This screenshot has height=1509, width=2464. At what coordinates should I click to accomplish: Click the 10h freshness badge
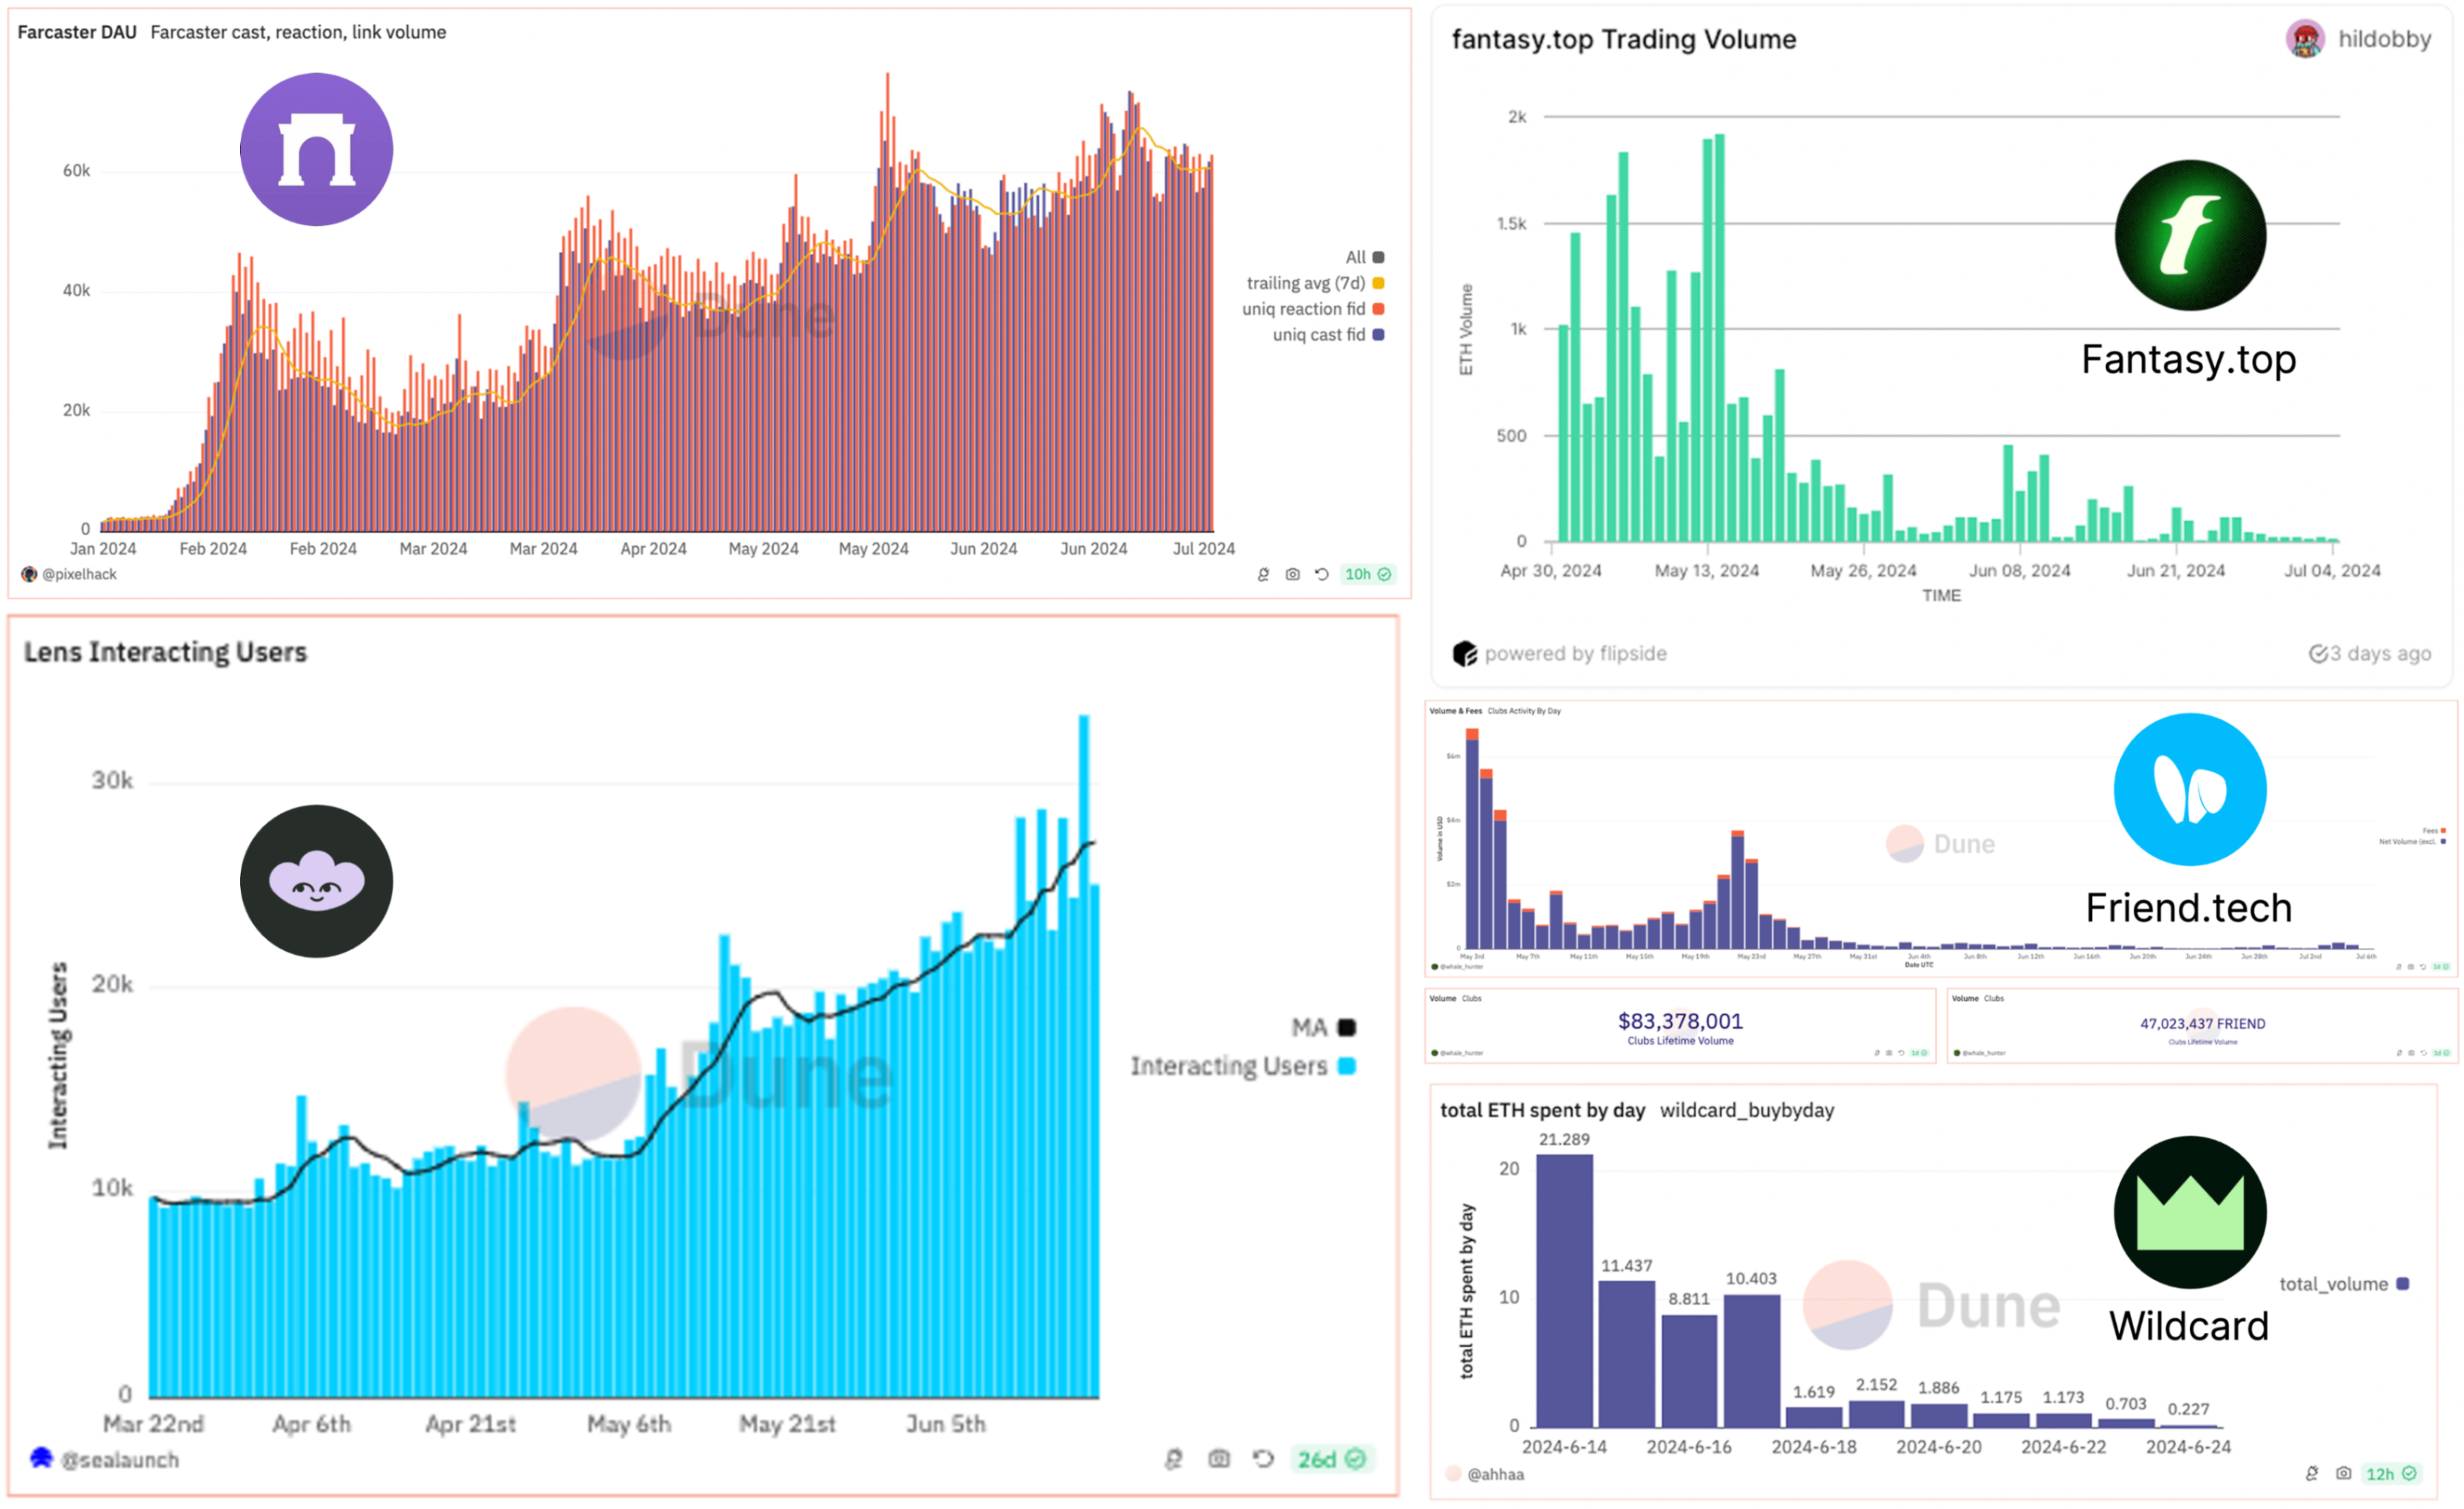pos(1367,575)
